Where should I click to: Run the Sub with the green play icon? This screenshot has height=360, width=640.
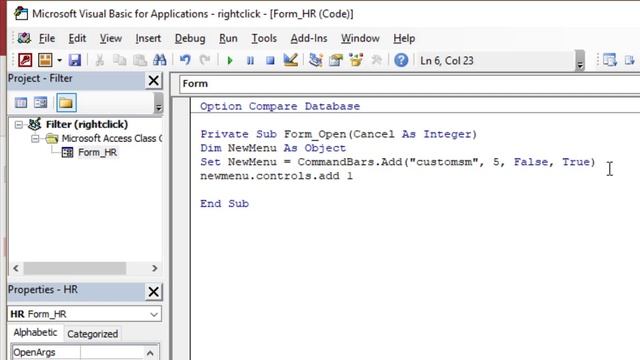(x=230, y=61)
